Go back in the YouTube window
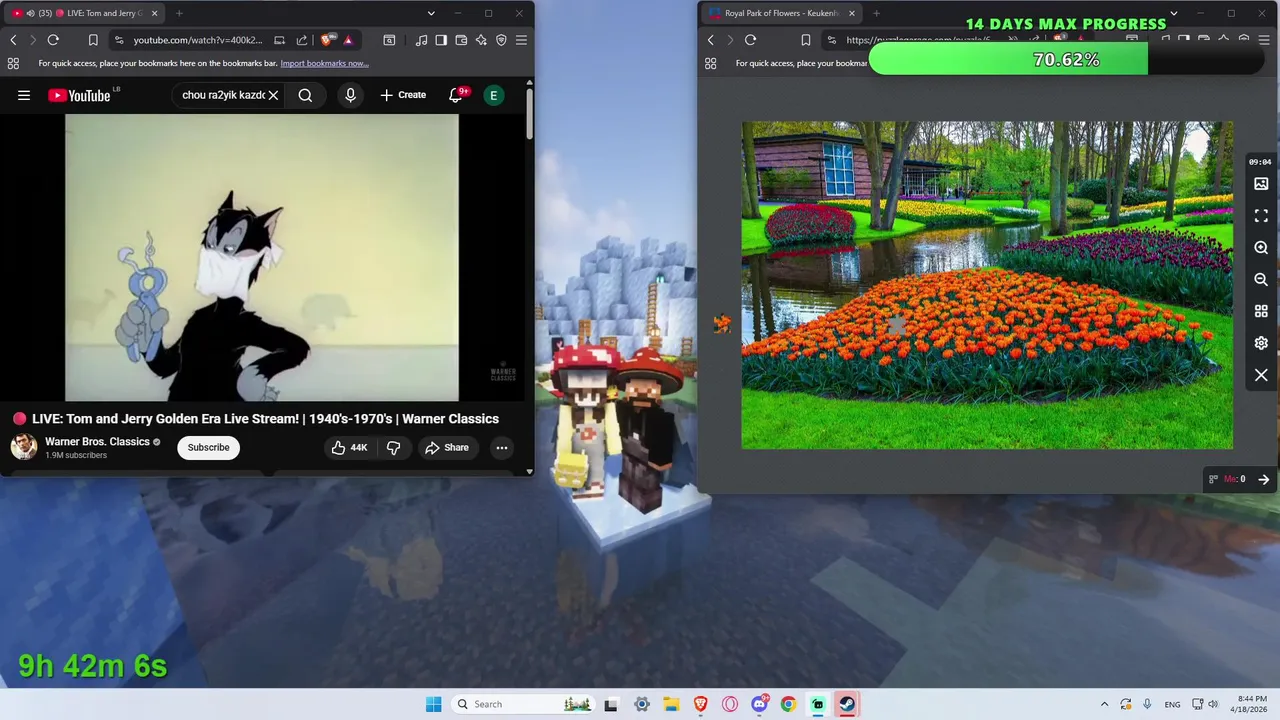This screenshot has width=1280, height=720. pos(13,40)
